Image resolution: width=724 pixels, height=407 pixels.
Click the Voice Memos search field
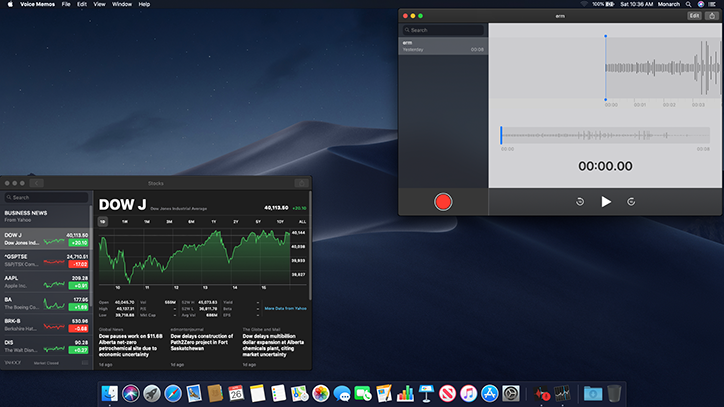(x=443, y=30)
